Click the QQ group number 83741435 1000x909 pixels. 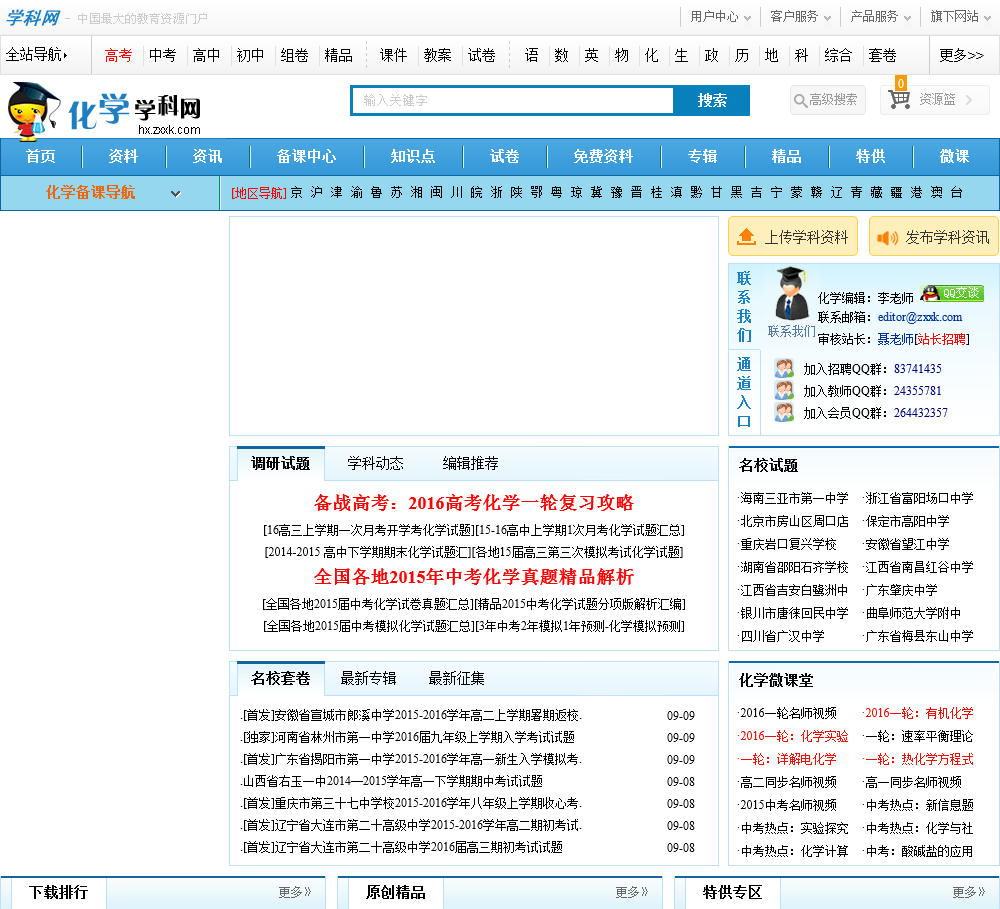tap(917, 369)
